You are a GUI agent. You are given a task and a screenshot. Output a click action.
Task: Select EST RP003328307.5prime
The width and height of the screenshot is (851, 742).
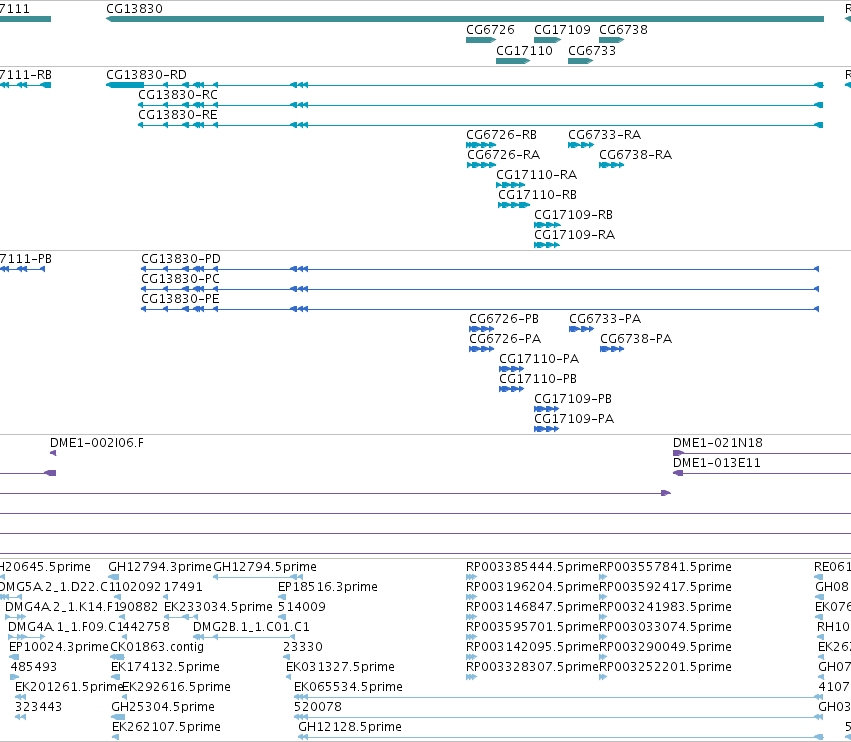point(471,677)
